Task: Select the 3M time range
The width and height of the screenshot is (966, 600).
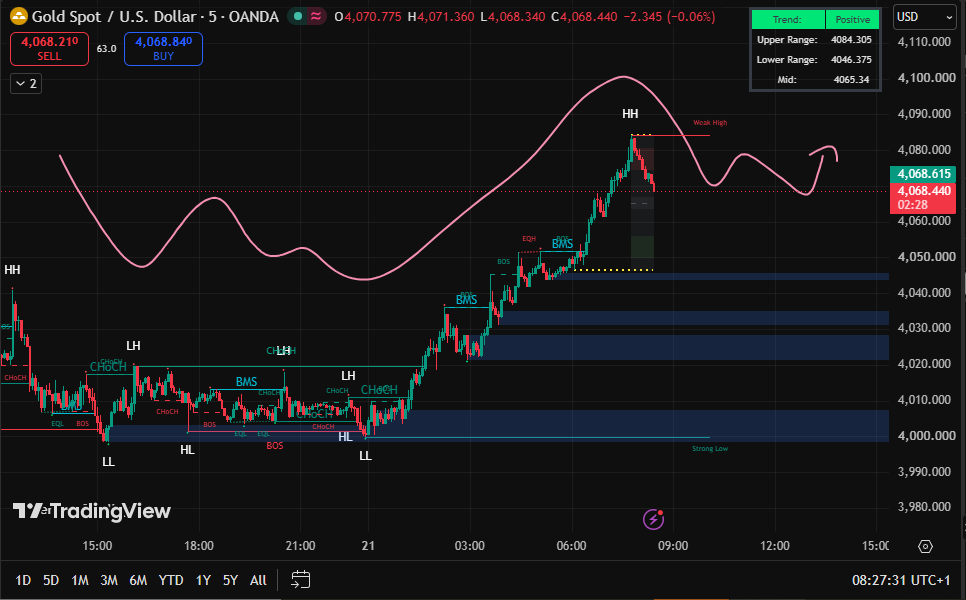Action: point(109,580)
